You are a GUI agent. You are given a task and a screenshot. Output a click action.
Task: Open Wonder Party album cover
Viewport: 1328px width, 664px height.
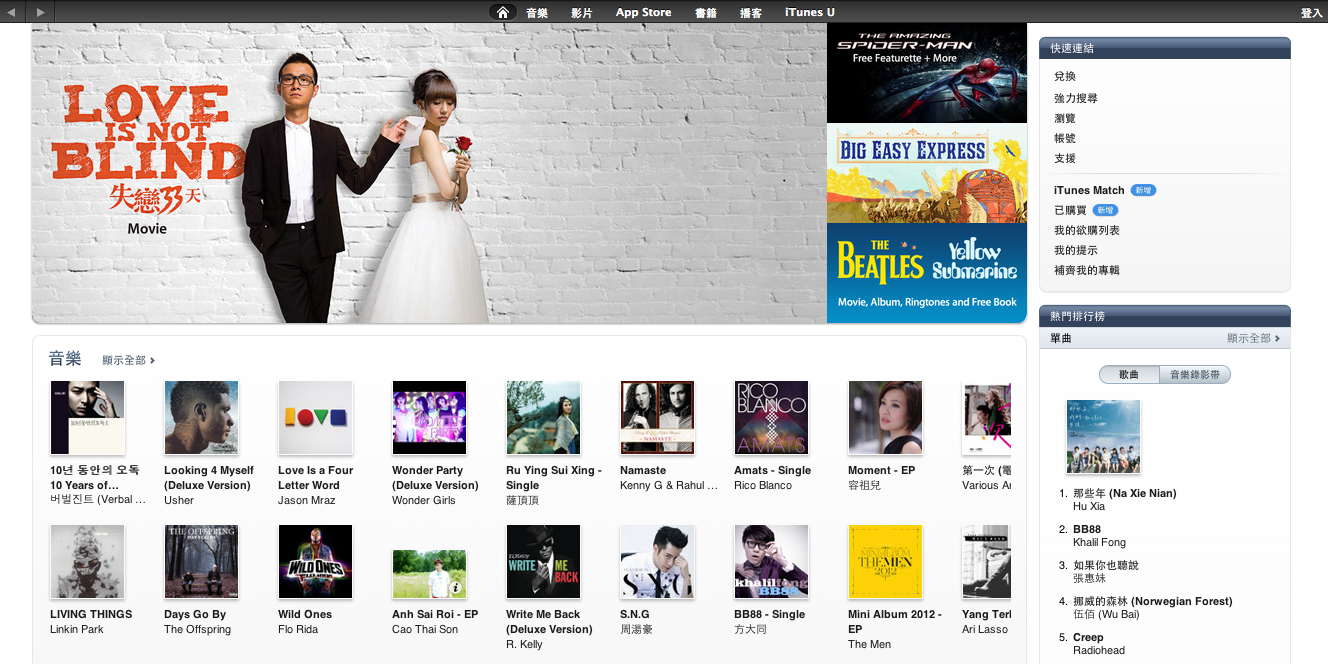[429, 418]
